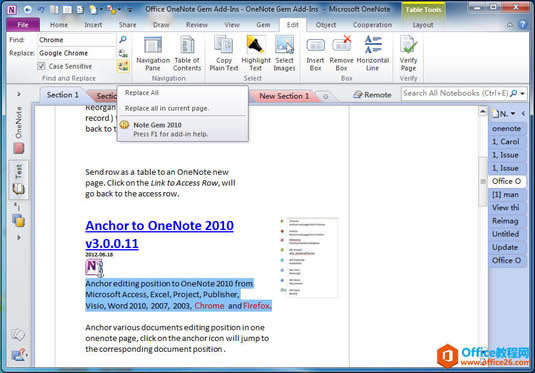Viewport: 535px width, 373px height.
Task: Click the page scroll up arrow
Action: [482, 111]
